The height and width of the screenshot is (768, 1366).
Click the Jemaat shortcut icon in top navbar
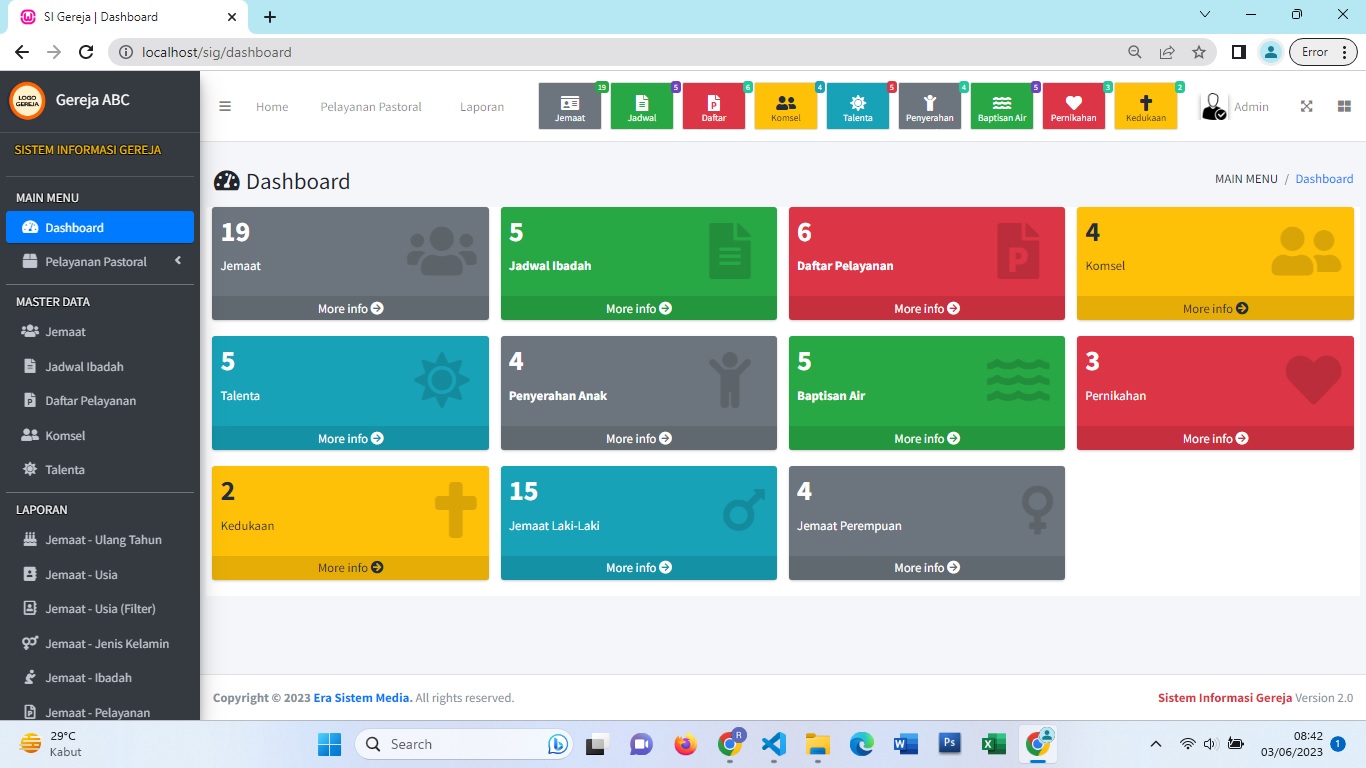[x=570, y=106]
